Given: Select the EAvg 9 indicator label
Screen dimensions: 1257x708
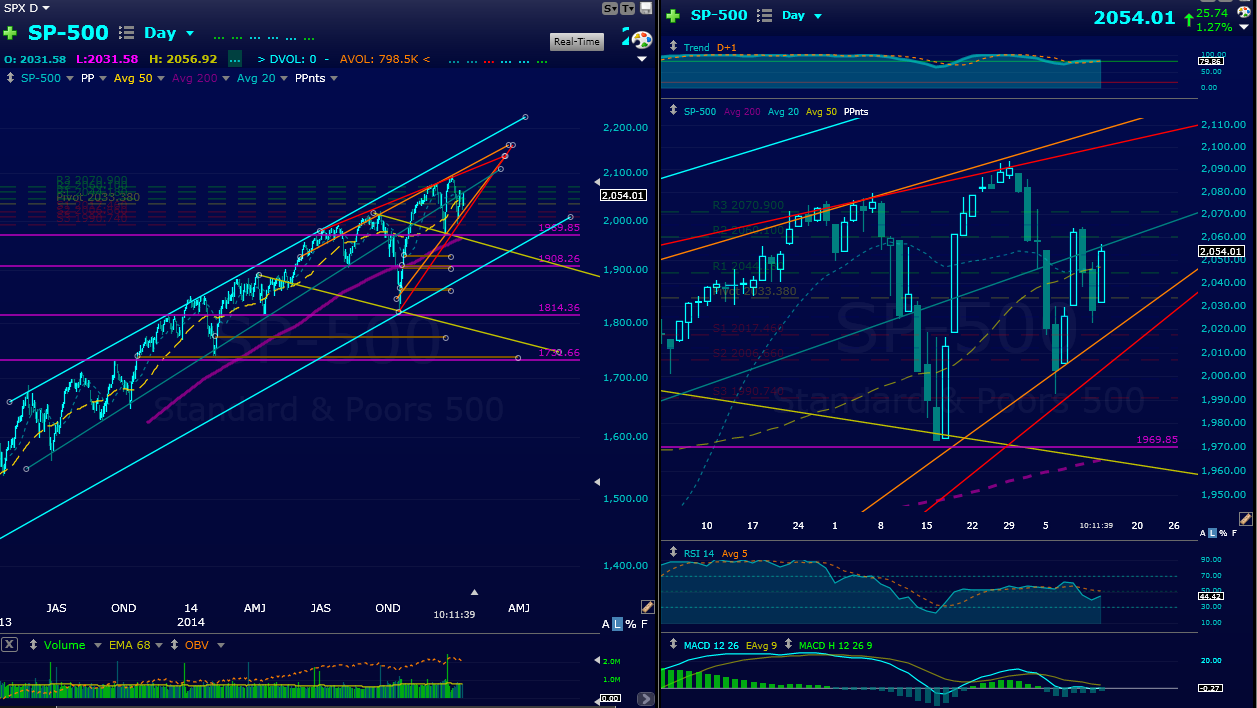Looking at the screenshot, I should coord(760,645).
